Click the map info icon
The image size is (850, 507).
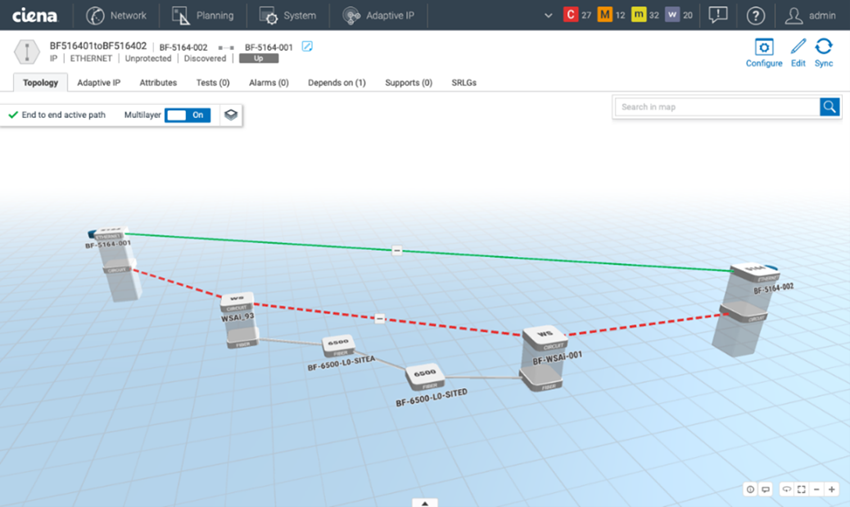click(x=750, y=489)
